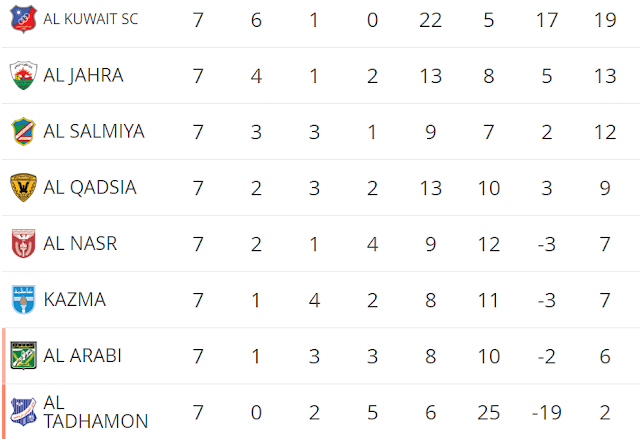Select the AL SALMIYA team name
The width and height of the screenshot is (640, 439).
94,131
